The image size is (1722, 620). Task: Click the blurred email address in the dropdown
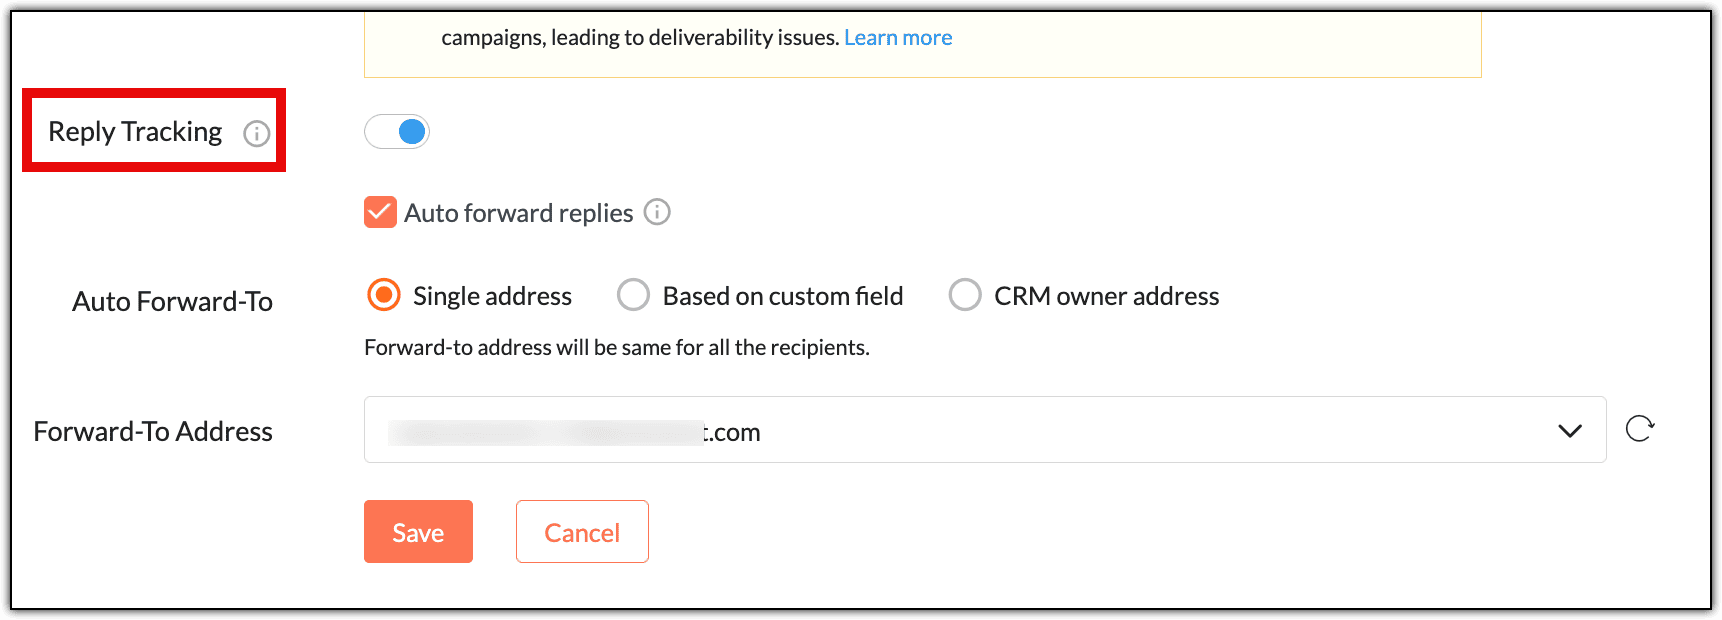coord(574,432)
